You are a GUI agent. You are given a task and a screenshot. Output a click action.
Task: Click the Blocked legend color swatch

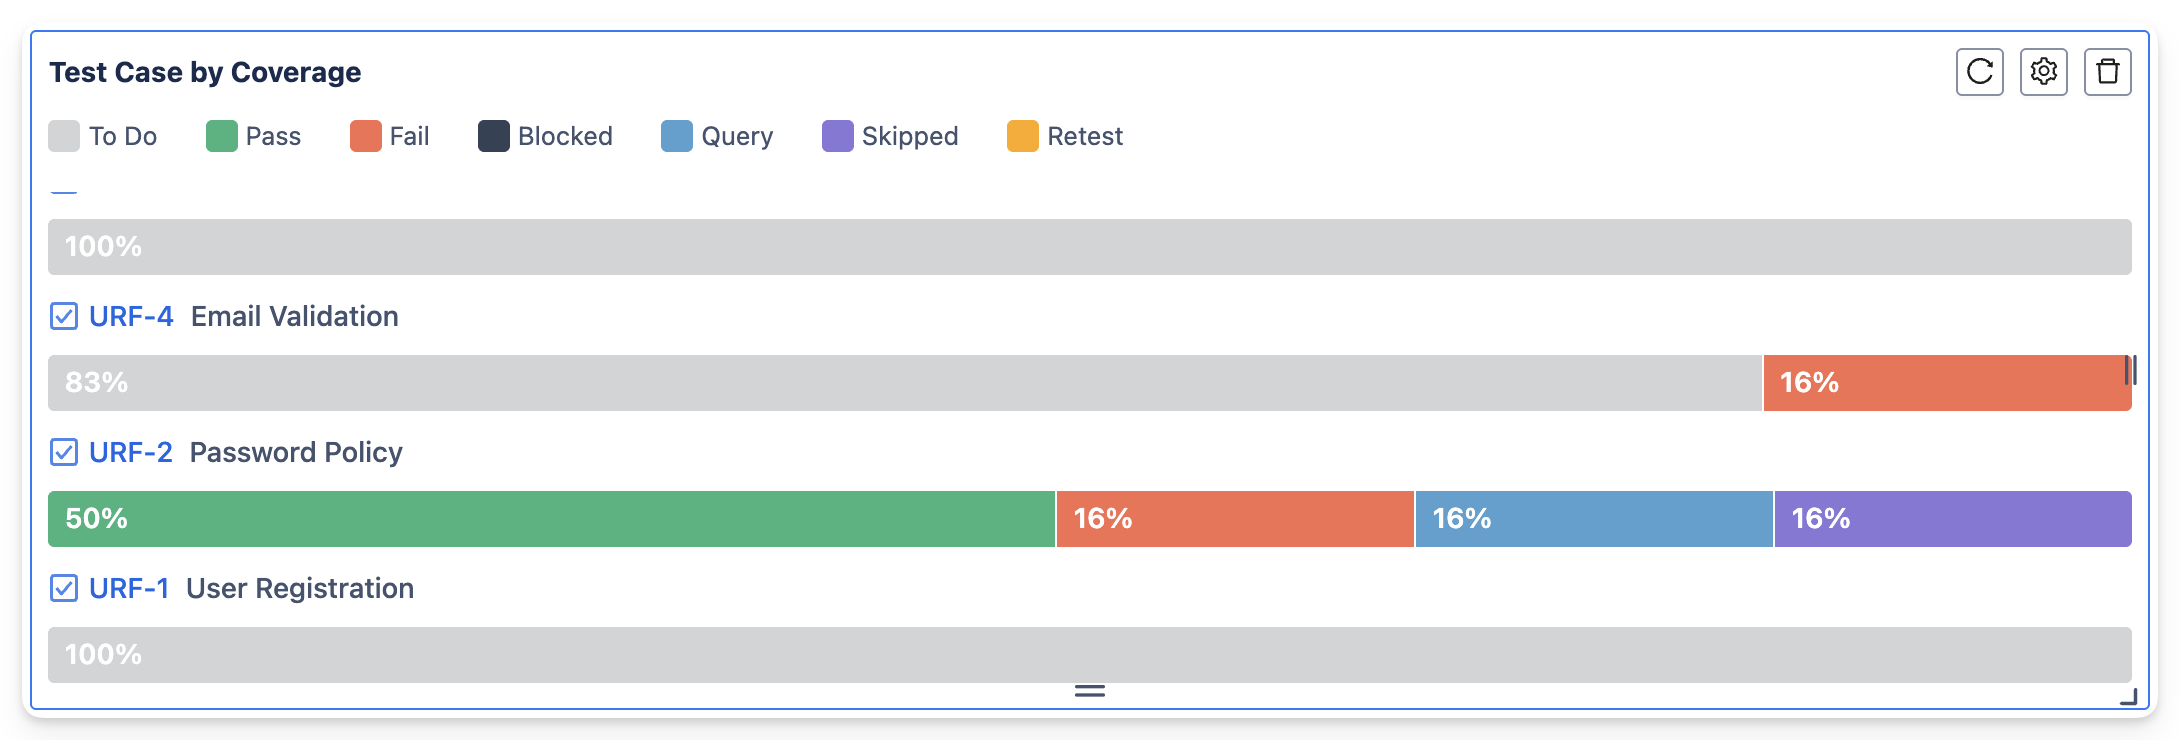[493, 136]
